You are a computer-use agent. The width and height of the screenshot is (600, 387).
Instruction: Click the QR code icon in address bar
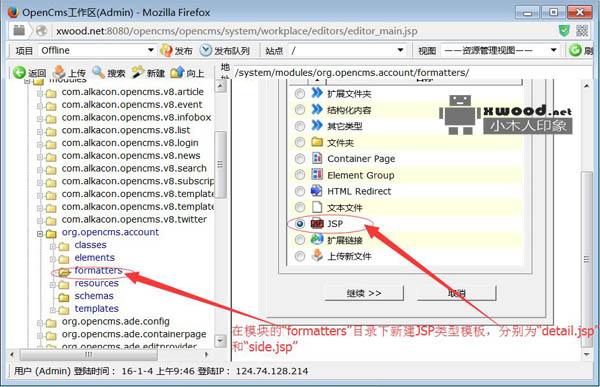tap(582, 31)
